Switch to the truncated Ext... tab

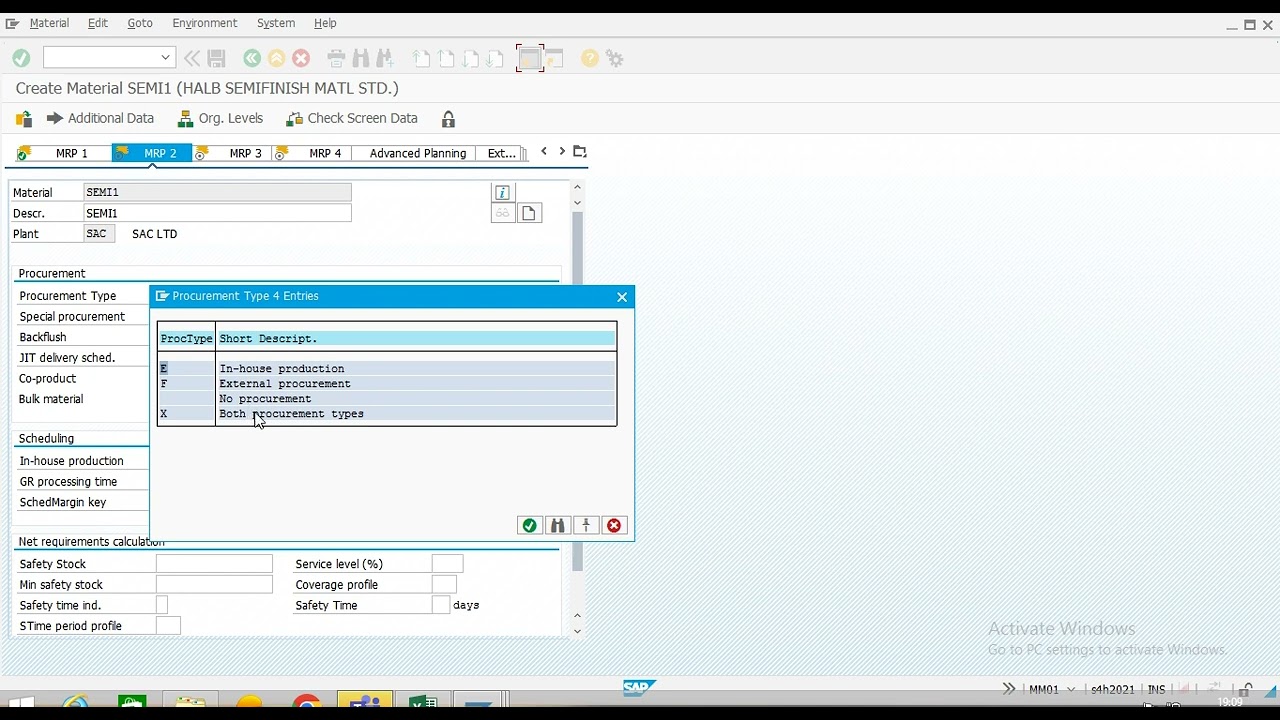click(x=501, y=153)
